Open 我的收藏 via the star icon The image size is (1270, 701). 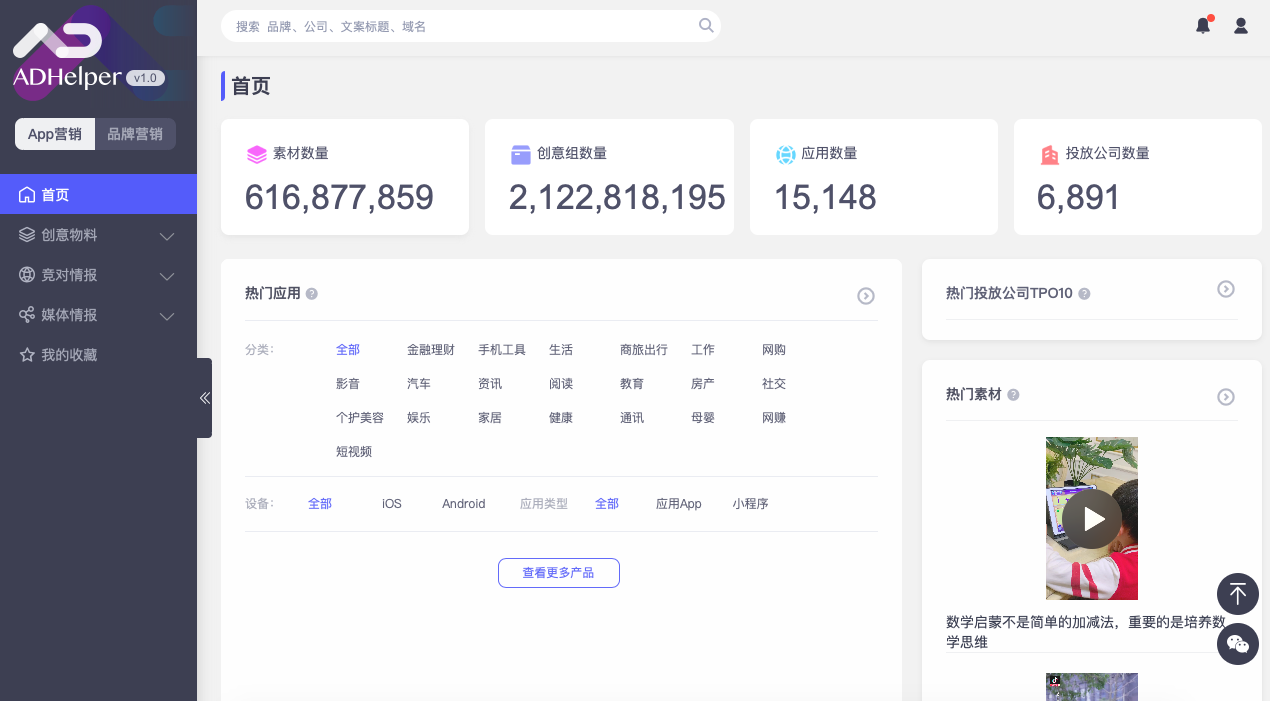click(x=27, y=354)
